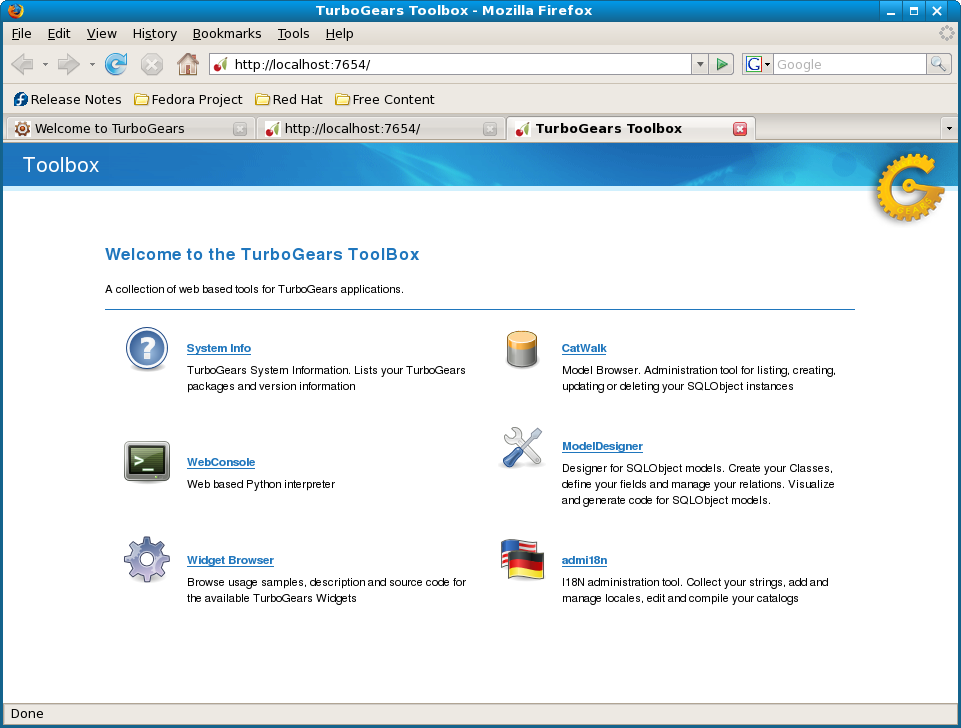The image size is (961, 728).
Task: Maximize the Firefox window
Action: 913,11
